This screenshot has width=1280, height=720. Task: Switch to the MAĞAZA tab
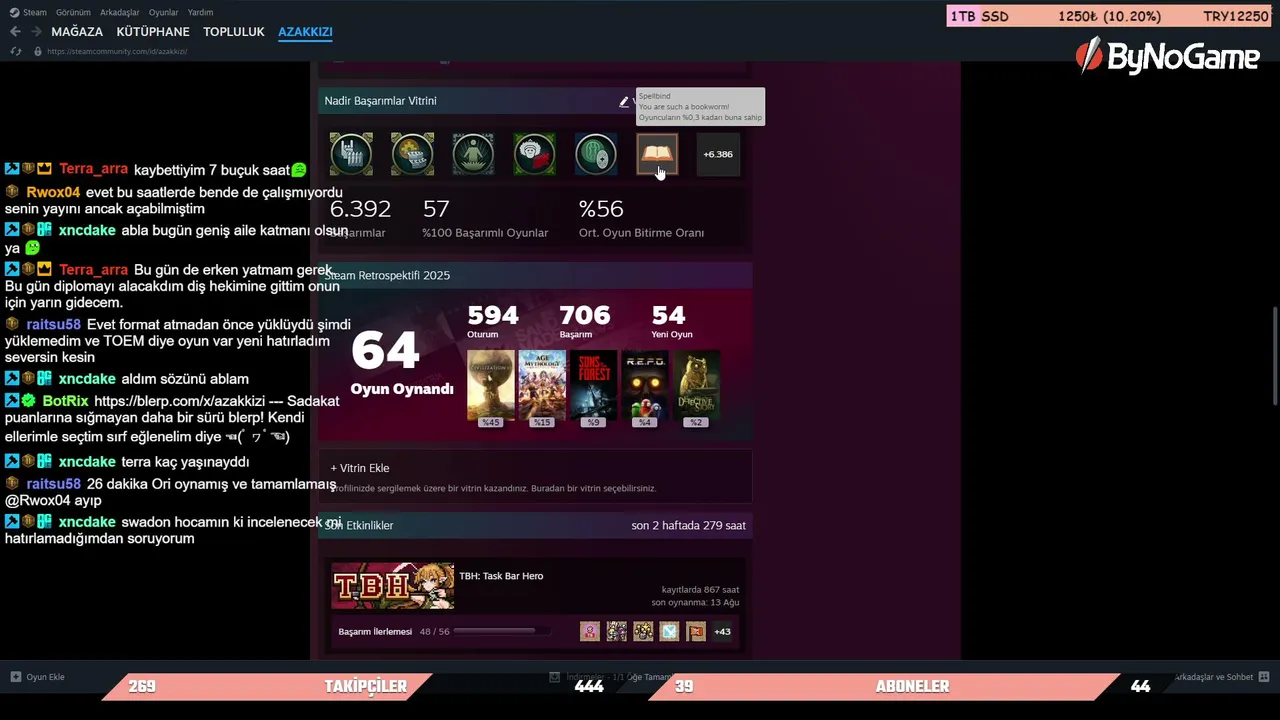[77, 32]
